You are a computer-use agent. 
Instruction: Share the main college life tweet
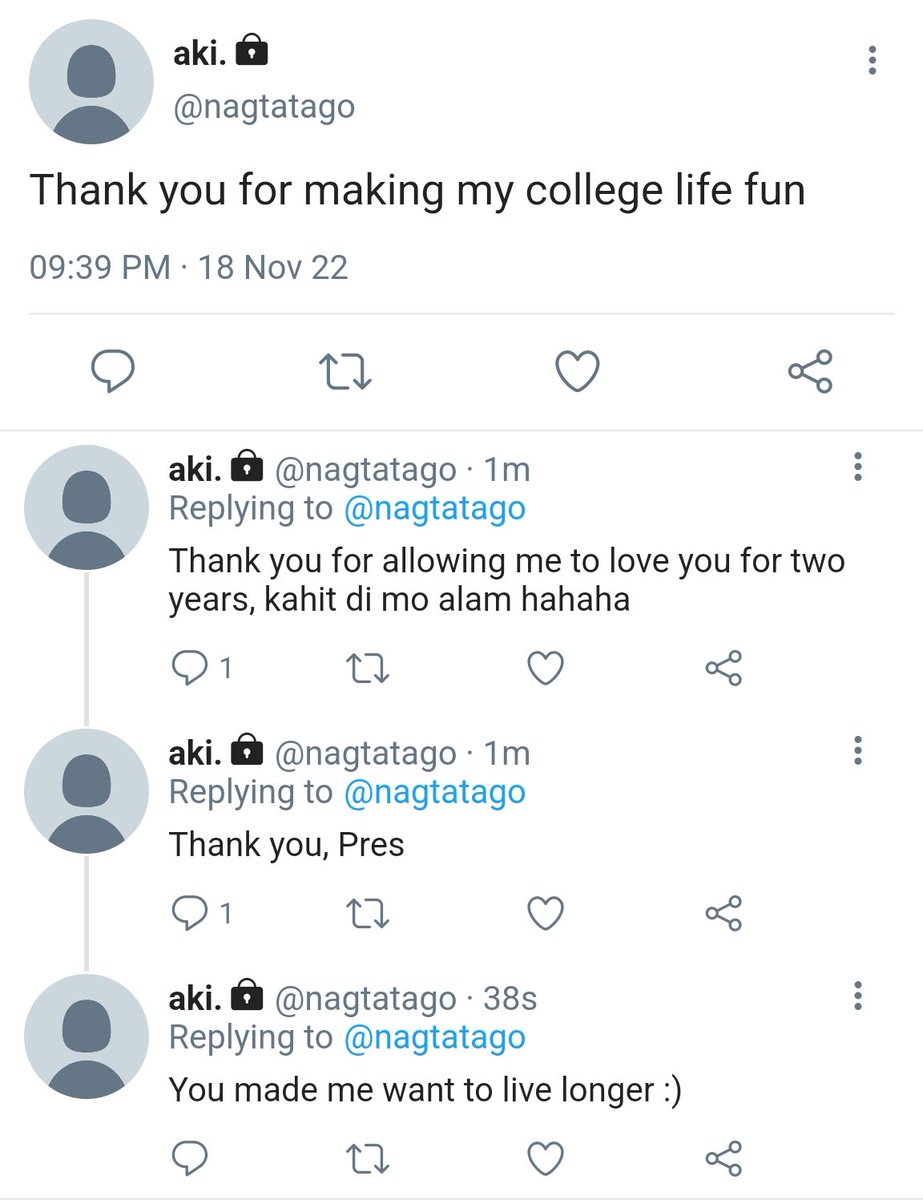click(810, 372)
